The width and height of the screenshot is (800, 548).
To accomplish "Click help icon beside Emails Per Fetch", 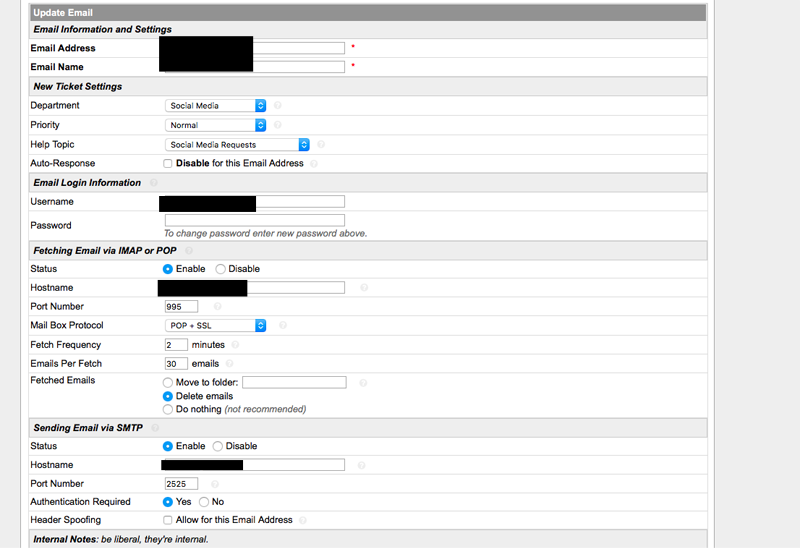I will (x=230, y=363).
